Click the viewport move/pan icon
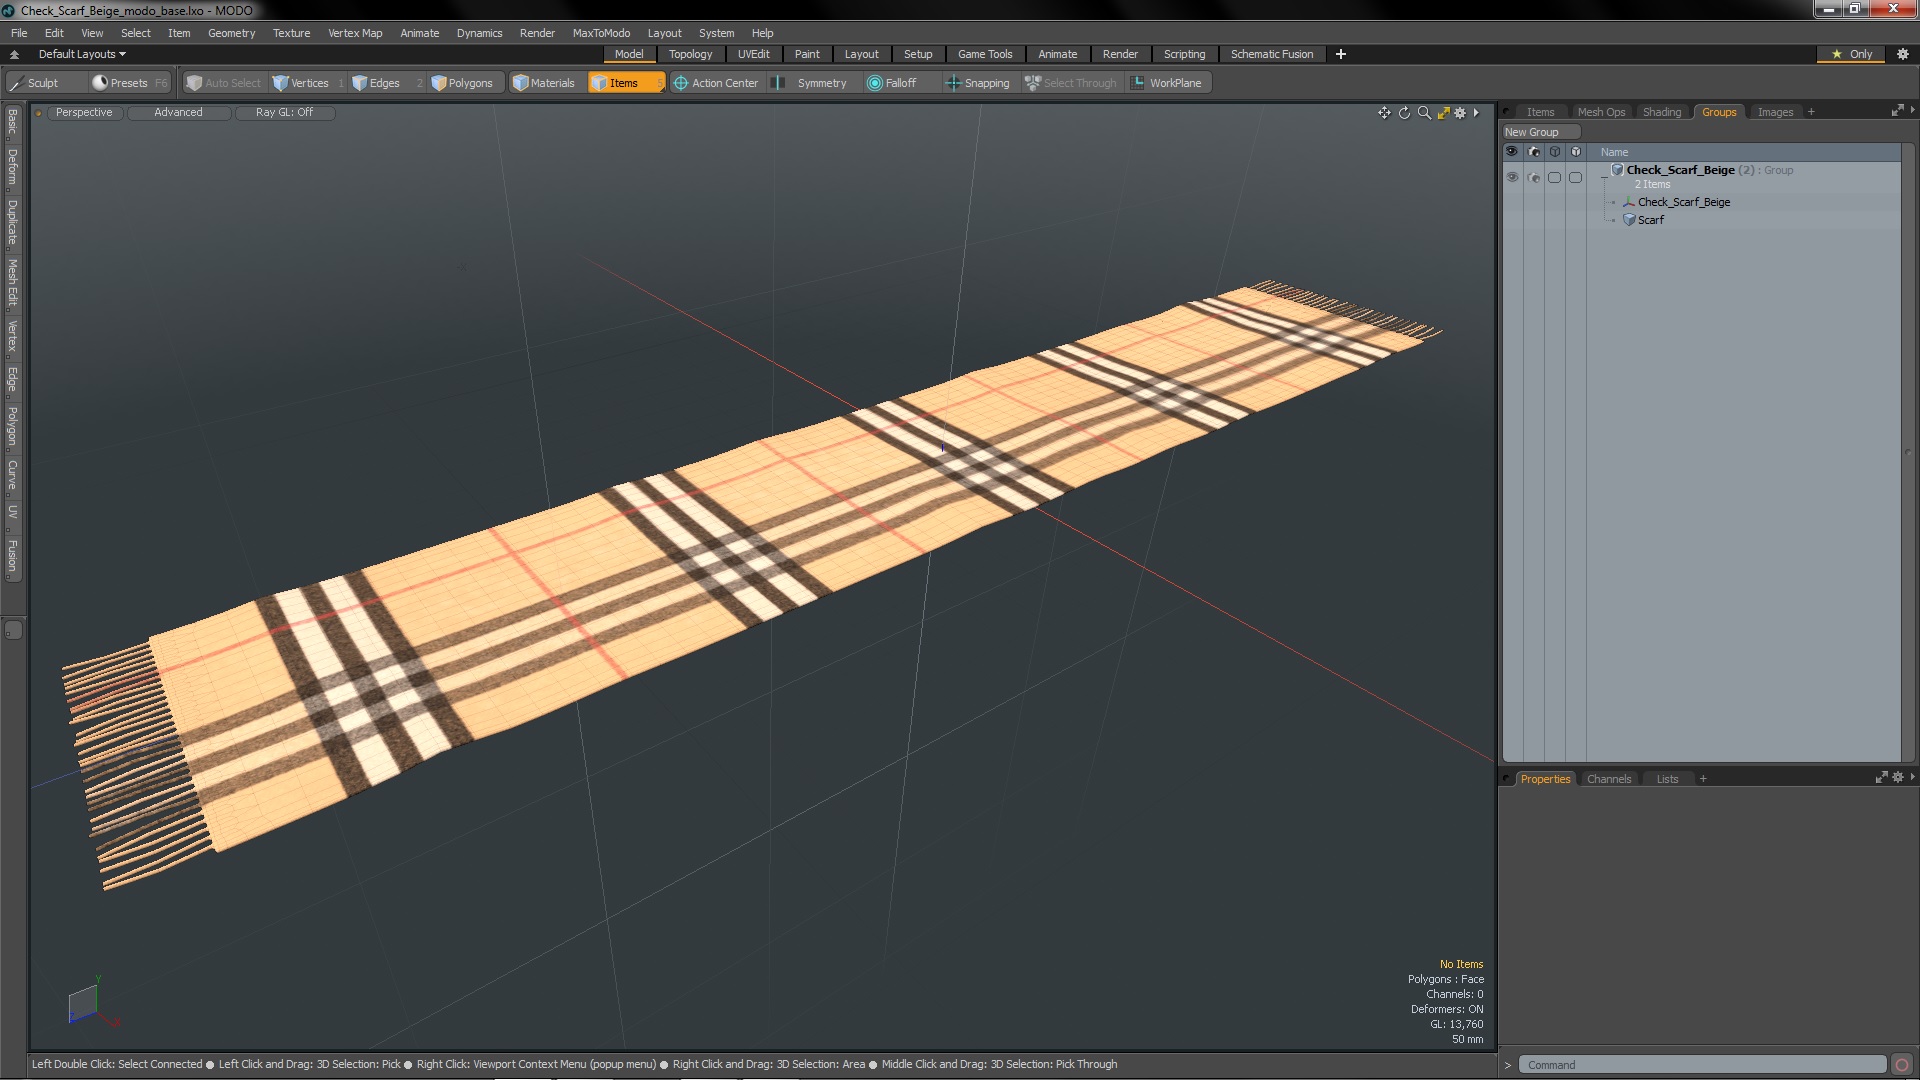 click(x=1384, y=113)
